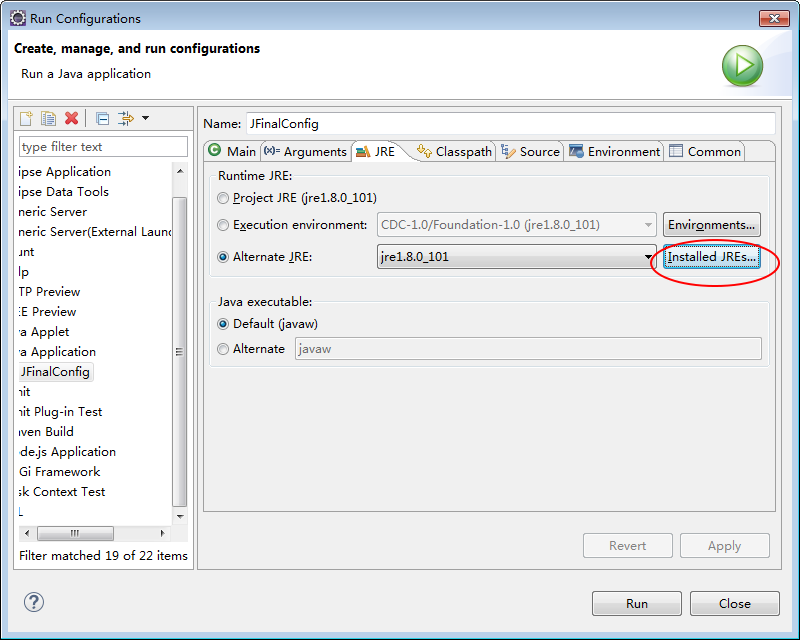Select JUnit Plug-in Test tree item
The width and height of the screenshot is (800, 640).
[x=60, y=412]
